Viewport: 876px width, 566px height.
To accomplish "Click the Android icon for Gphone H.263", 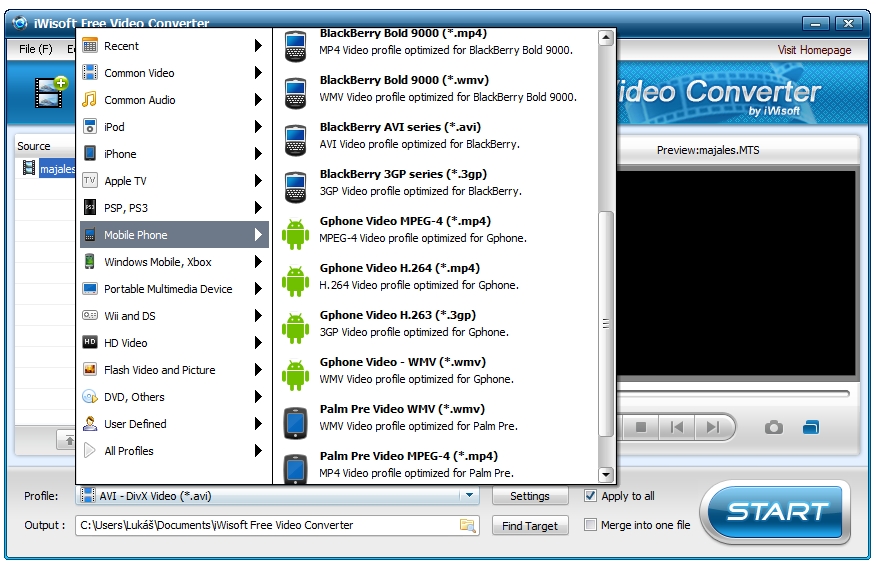I will point(295,328).
